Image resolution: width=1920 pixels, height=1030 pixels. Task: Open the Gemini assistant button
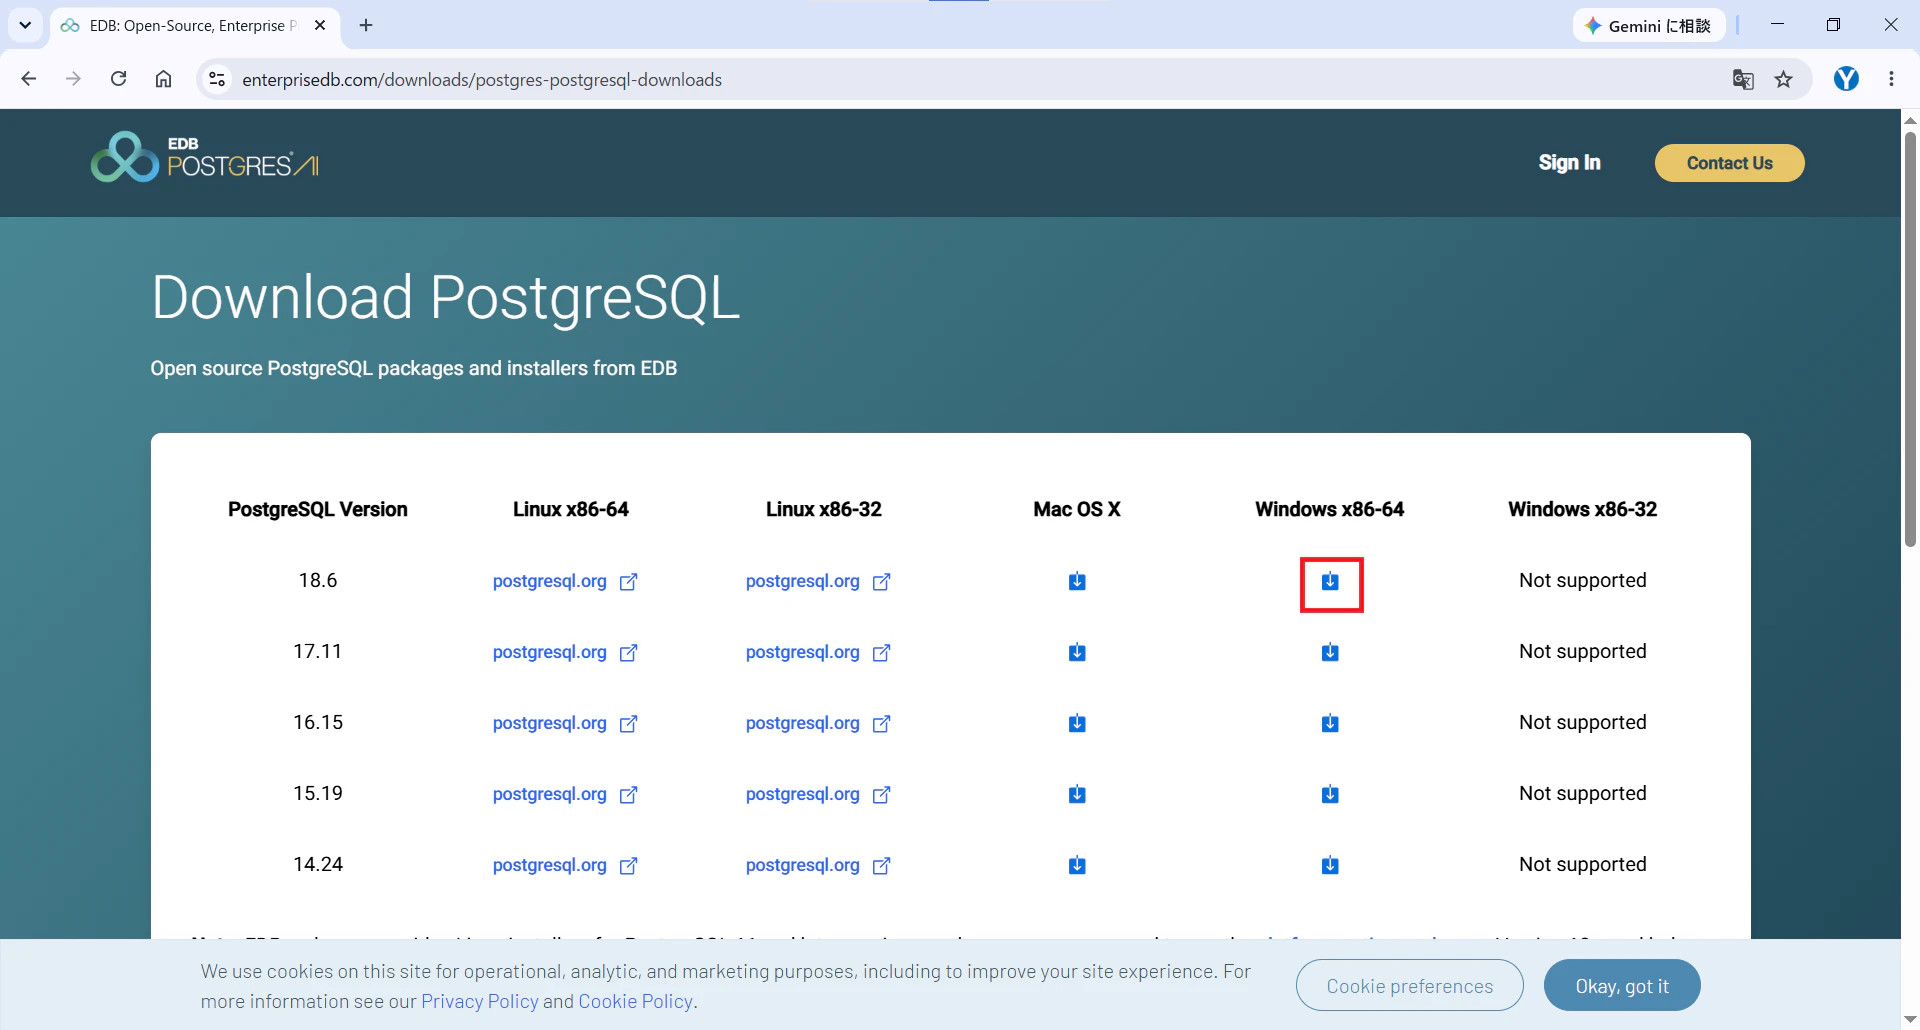(x=1648, y=26)
